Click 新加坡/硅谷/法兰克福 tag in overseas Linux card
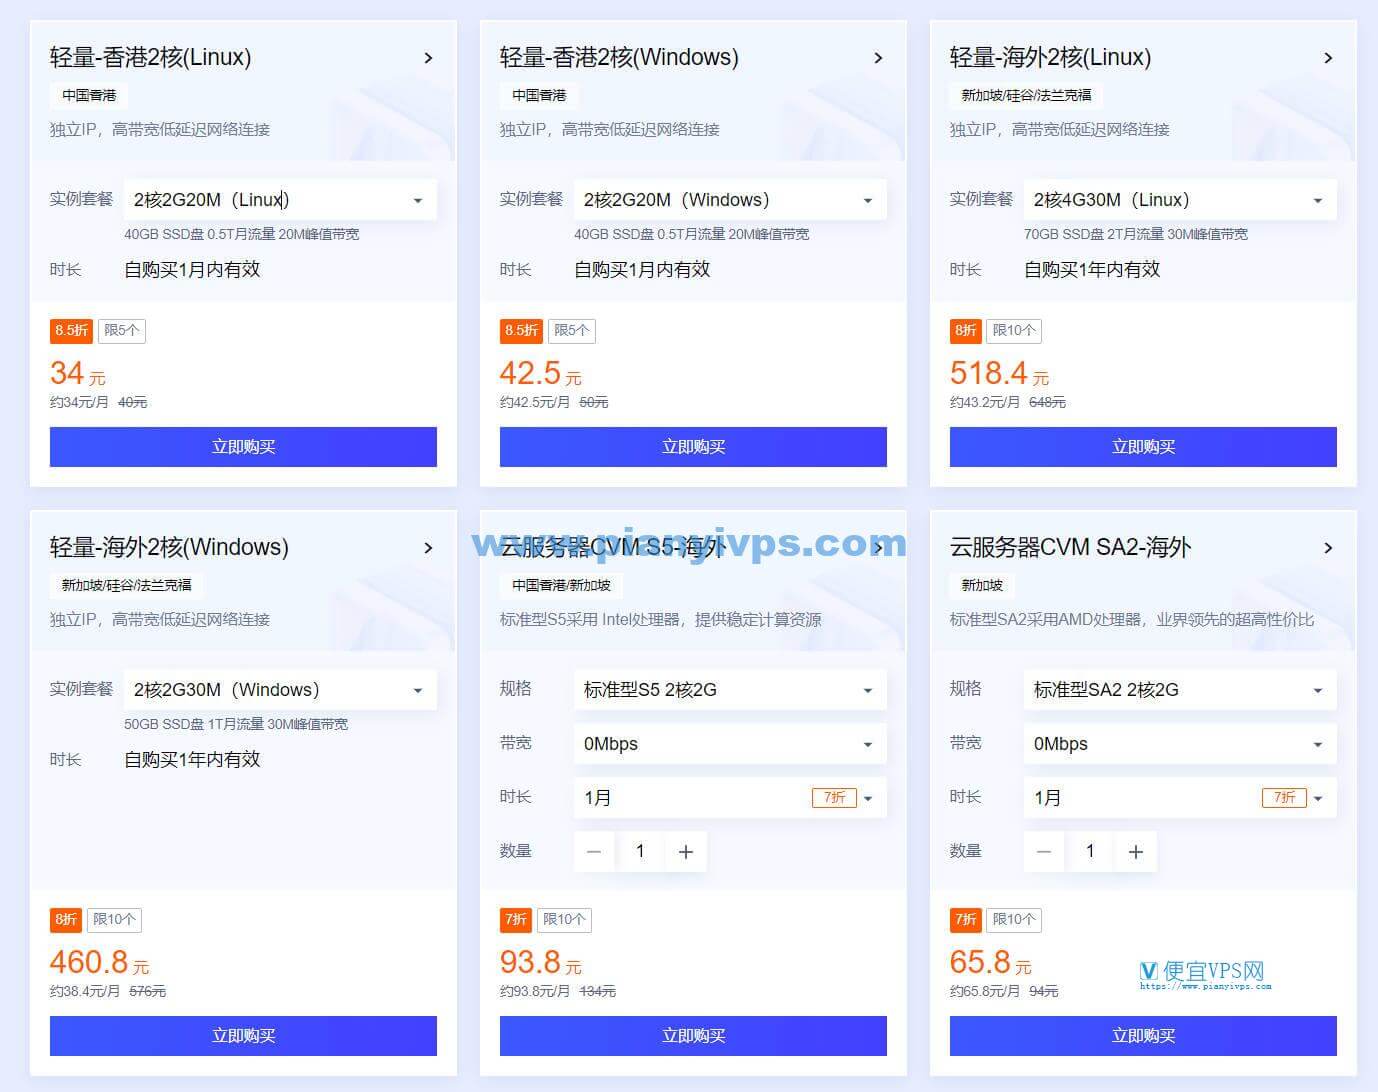Viewport: 1378px width, 1092px height. point(1026,96)
